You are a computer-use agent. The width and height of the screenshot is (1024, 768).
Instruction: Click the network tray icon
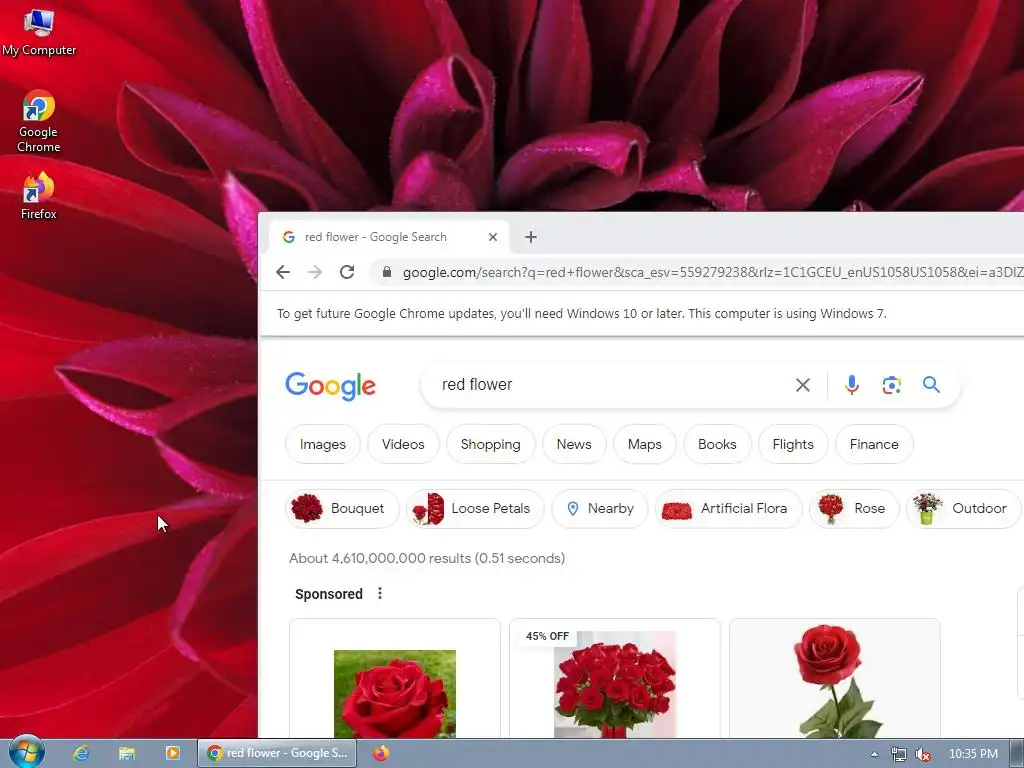pos(899,754)
